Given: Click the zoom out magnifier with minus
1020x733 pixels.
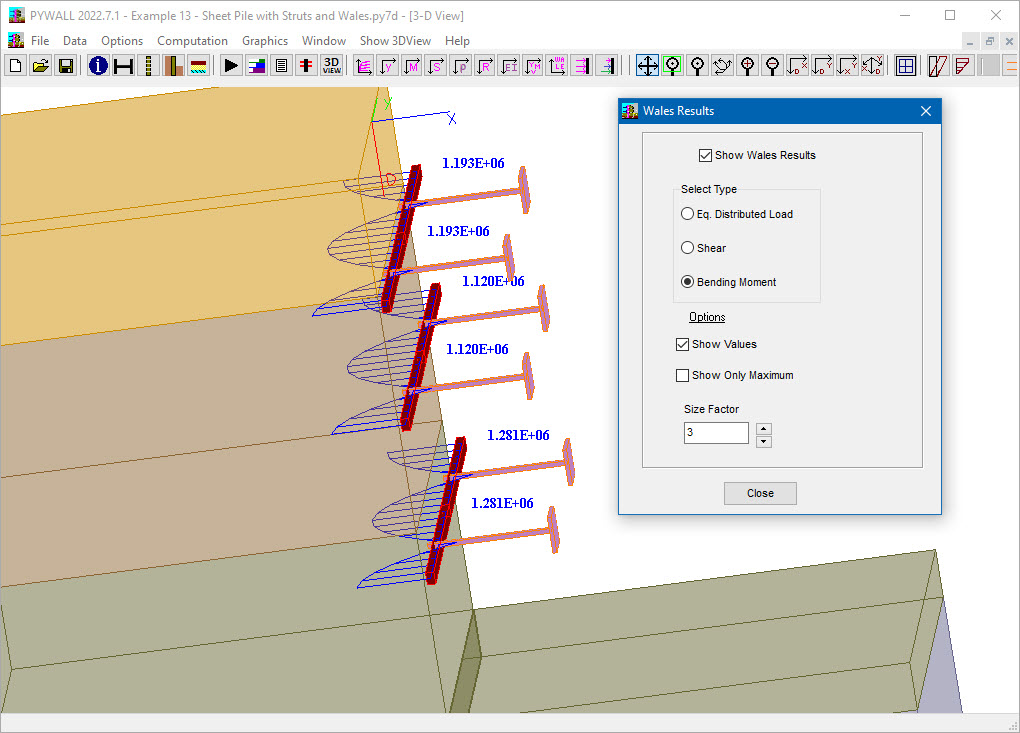Looking at the screenshot, I should tap(772, 66).
